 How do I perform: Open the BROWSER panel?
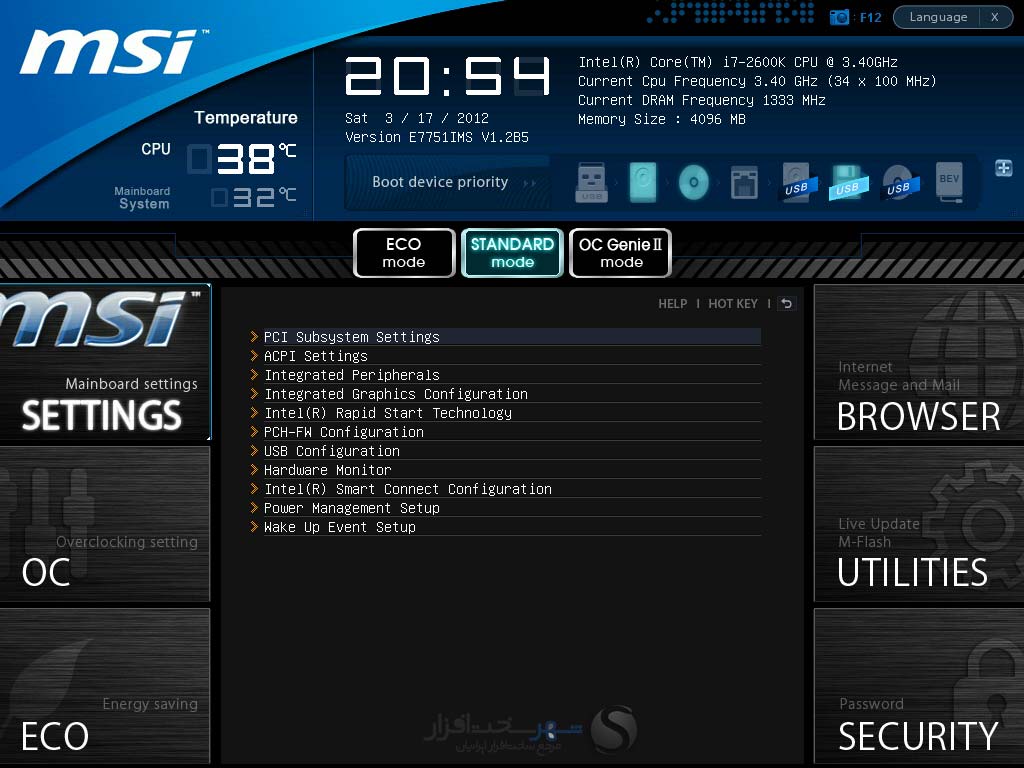[x=919, y=362]
